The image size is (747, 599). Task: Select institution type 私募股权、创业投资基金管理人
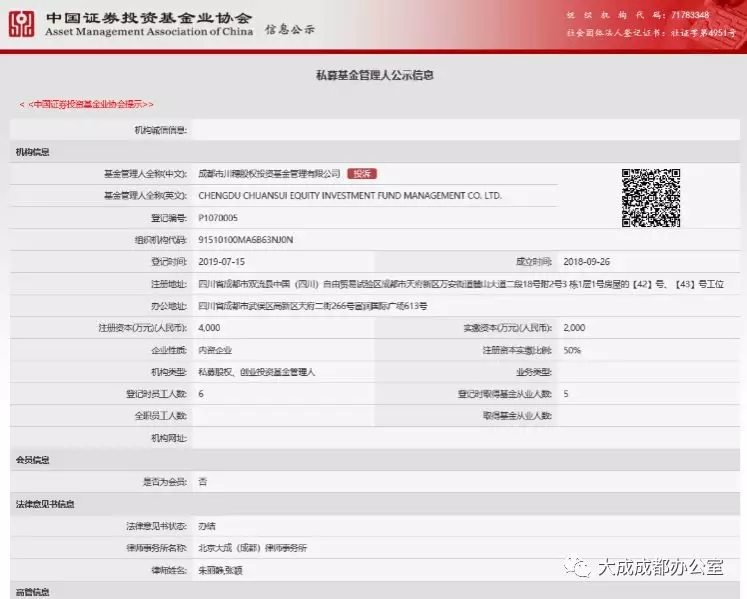(x=256, y=372)
